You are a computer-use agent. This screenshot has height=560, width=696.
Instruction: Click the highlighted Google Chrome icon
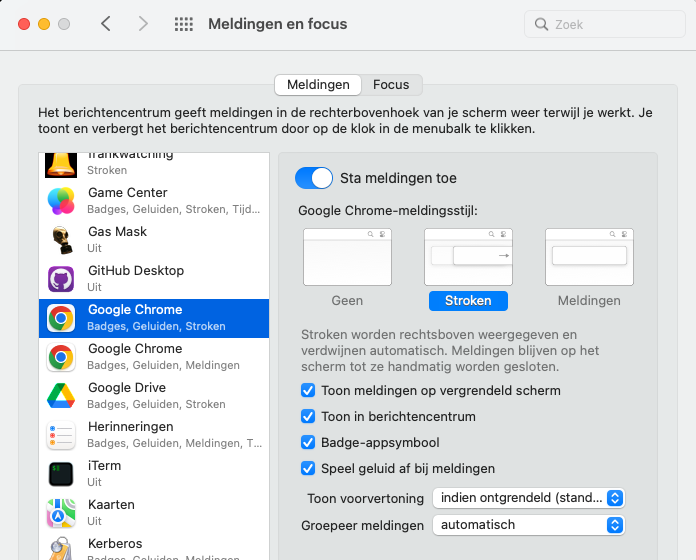pyautogui.click(x=61, y=318)
